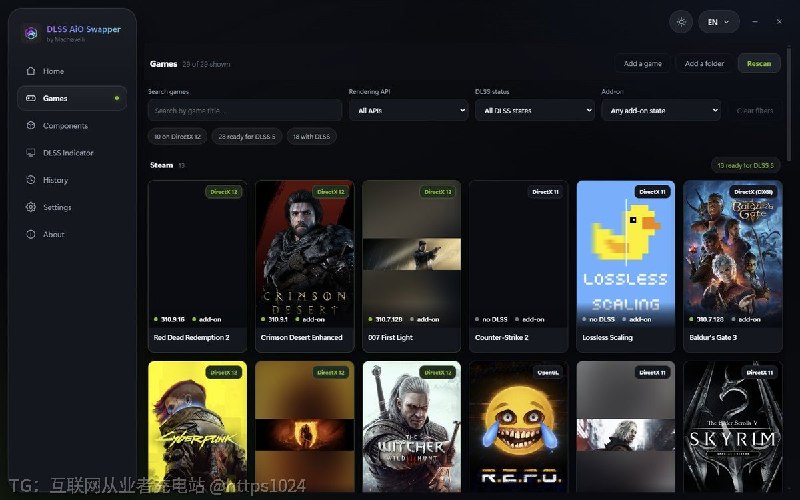Click the Red Dead Redemption 2 title

tap(191, 337)
